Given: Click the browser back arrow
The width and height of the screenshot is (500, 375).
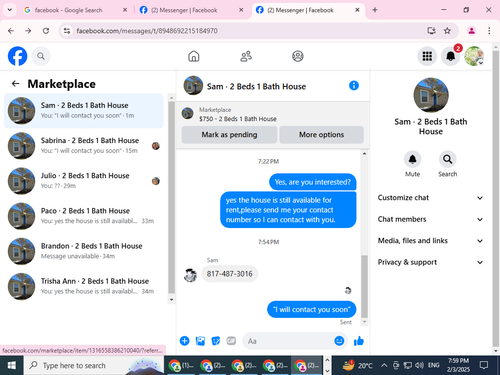Looking at the screenshot, I should point(11,31).
